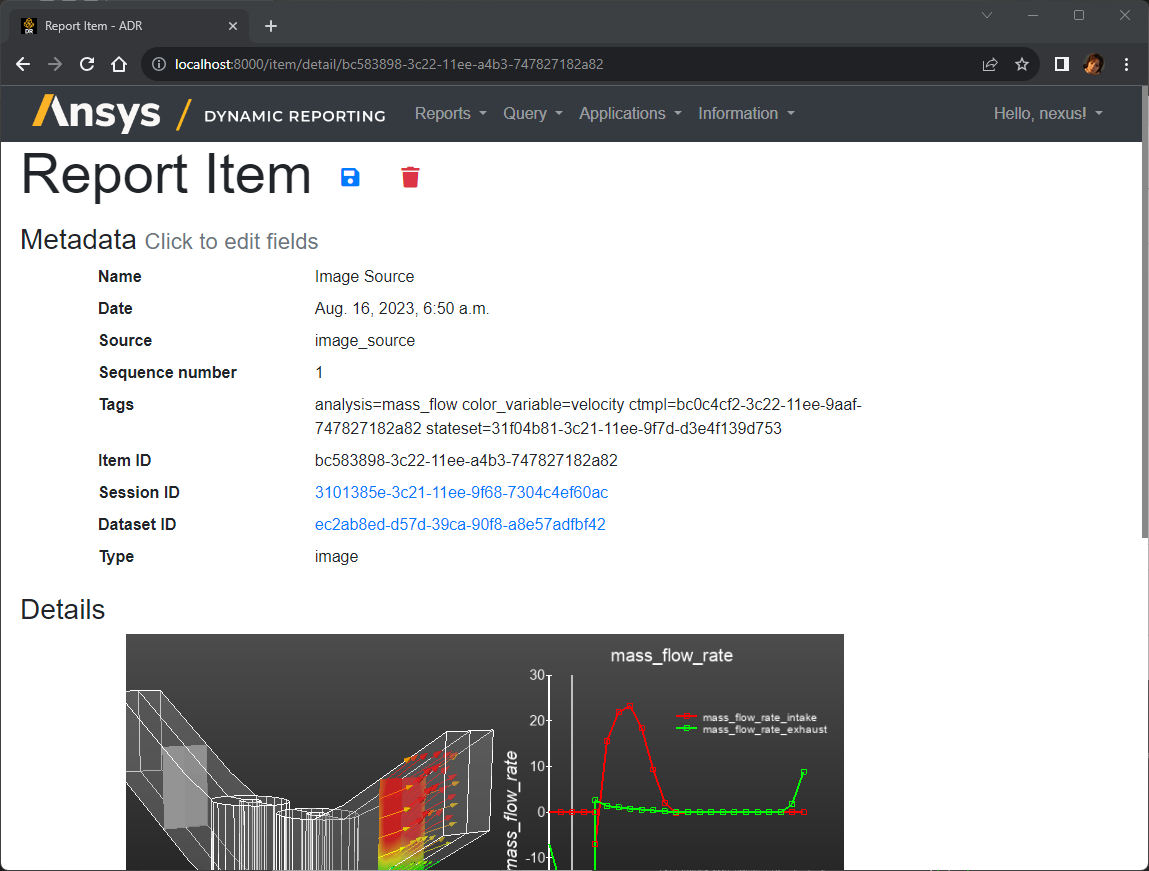Expand the Reports dropdown menu
This screenshot has height=871, width=1149.
[x=451, y=114]
